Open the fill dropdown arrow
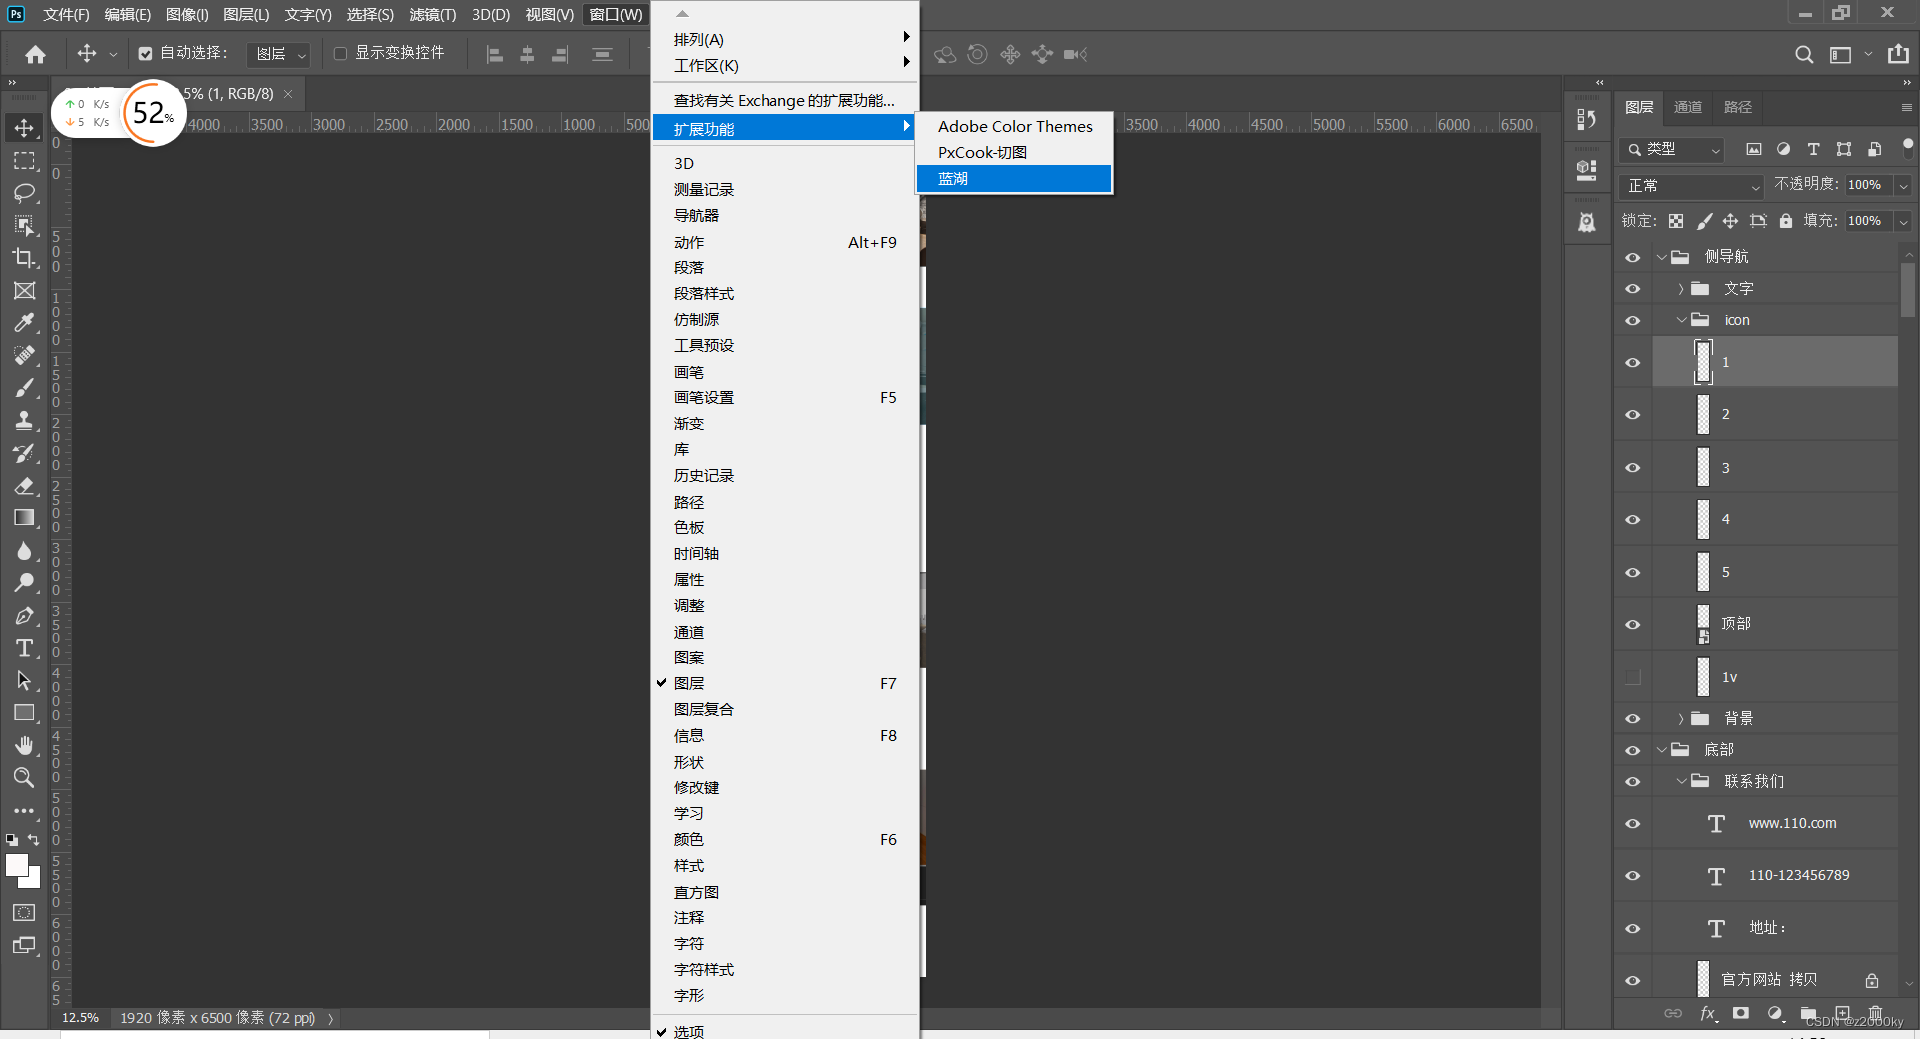Image resolution: width=1920 pixels, height=1039 pixels. [1903, 221]
